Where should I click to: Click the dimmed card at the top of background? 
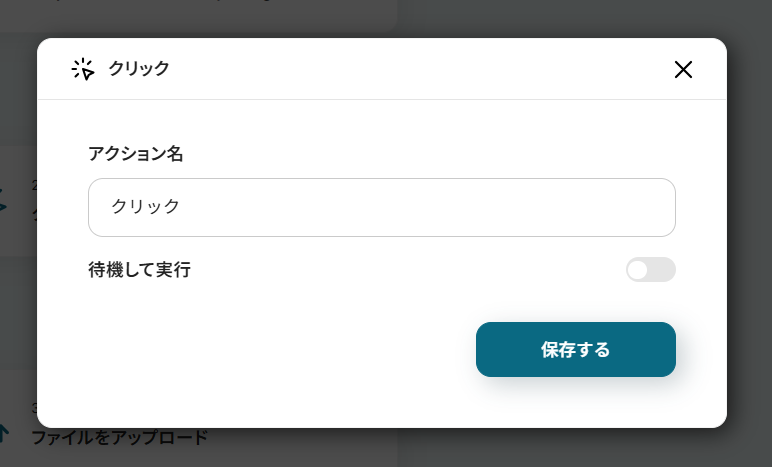(x=197, y=15)
